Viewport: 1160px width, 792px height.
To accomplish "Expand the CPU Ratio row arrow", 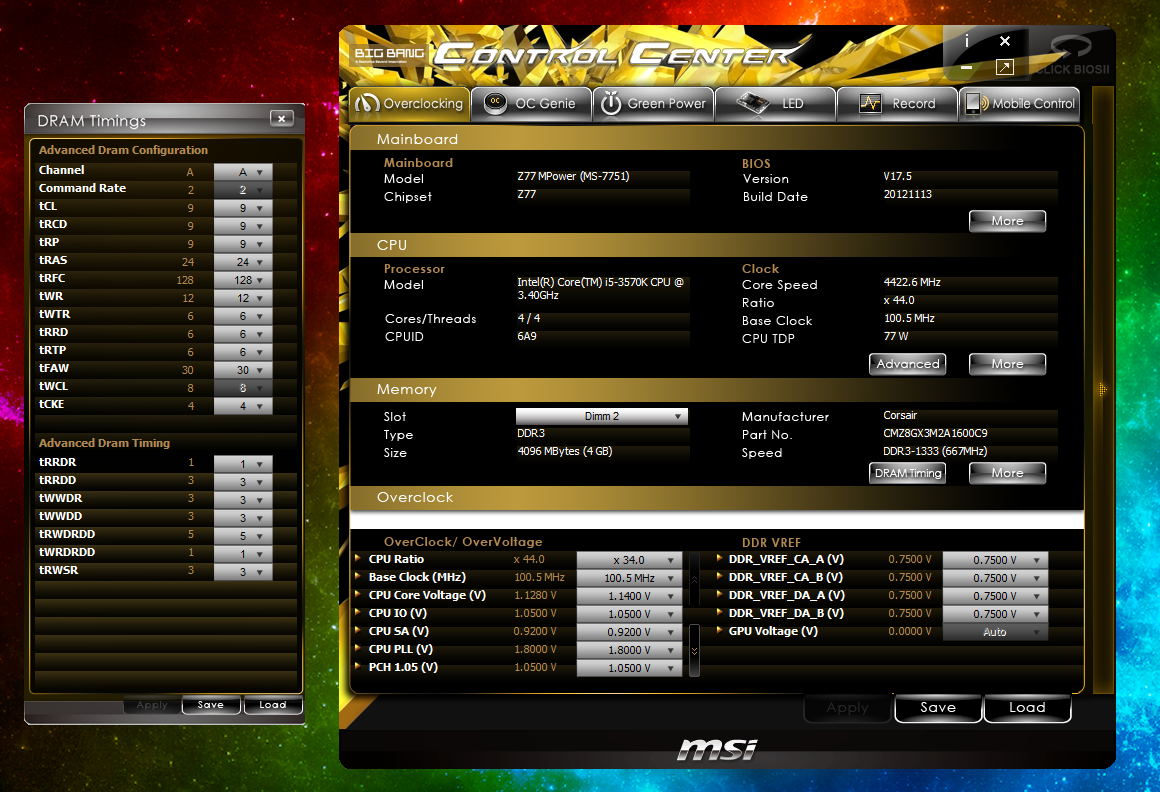I will click(x=358, y=558).
